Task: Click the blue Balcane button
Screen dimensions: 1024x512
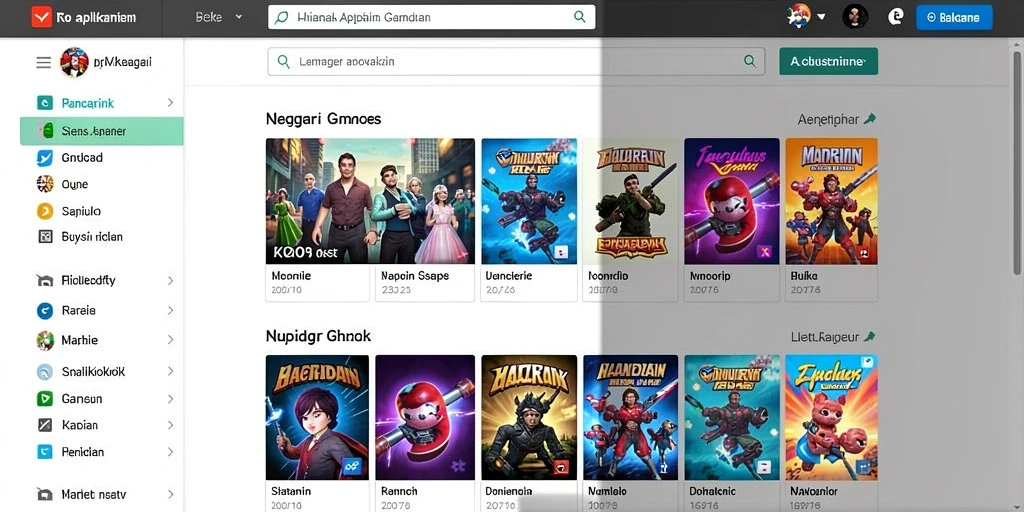Action: pyautogui.click(x=954, y=18)
